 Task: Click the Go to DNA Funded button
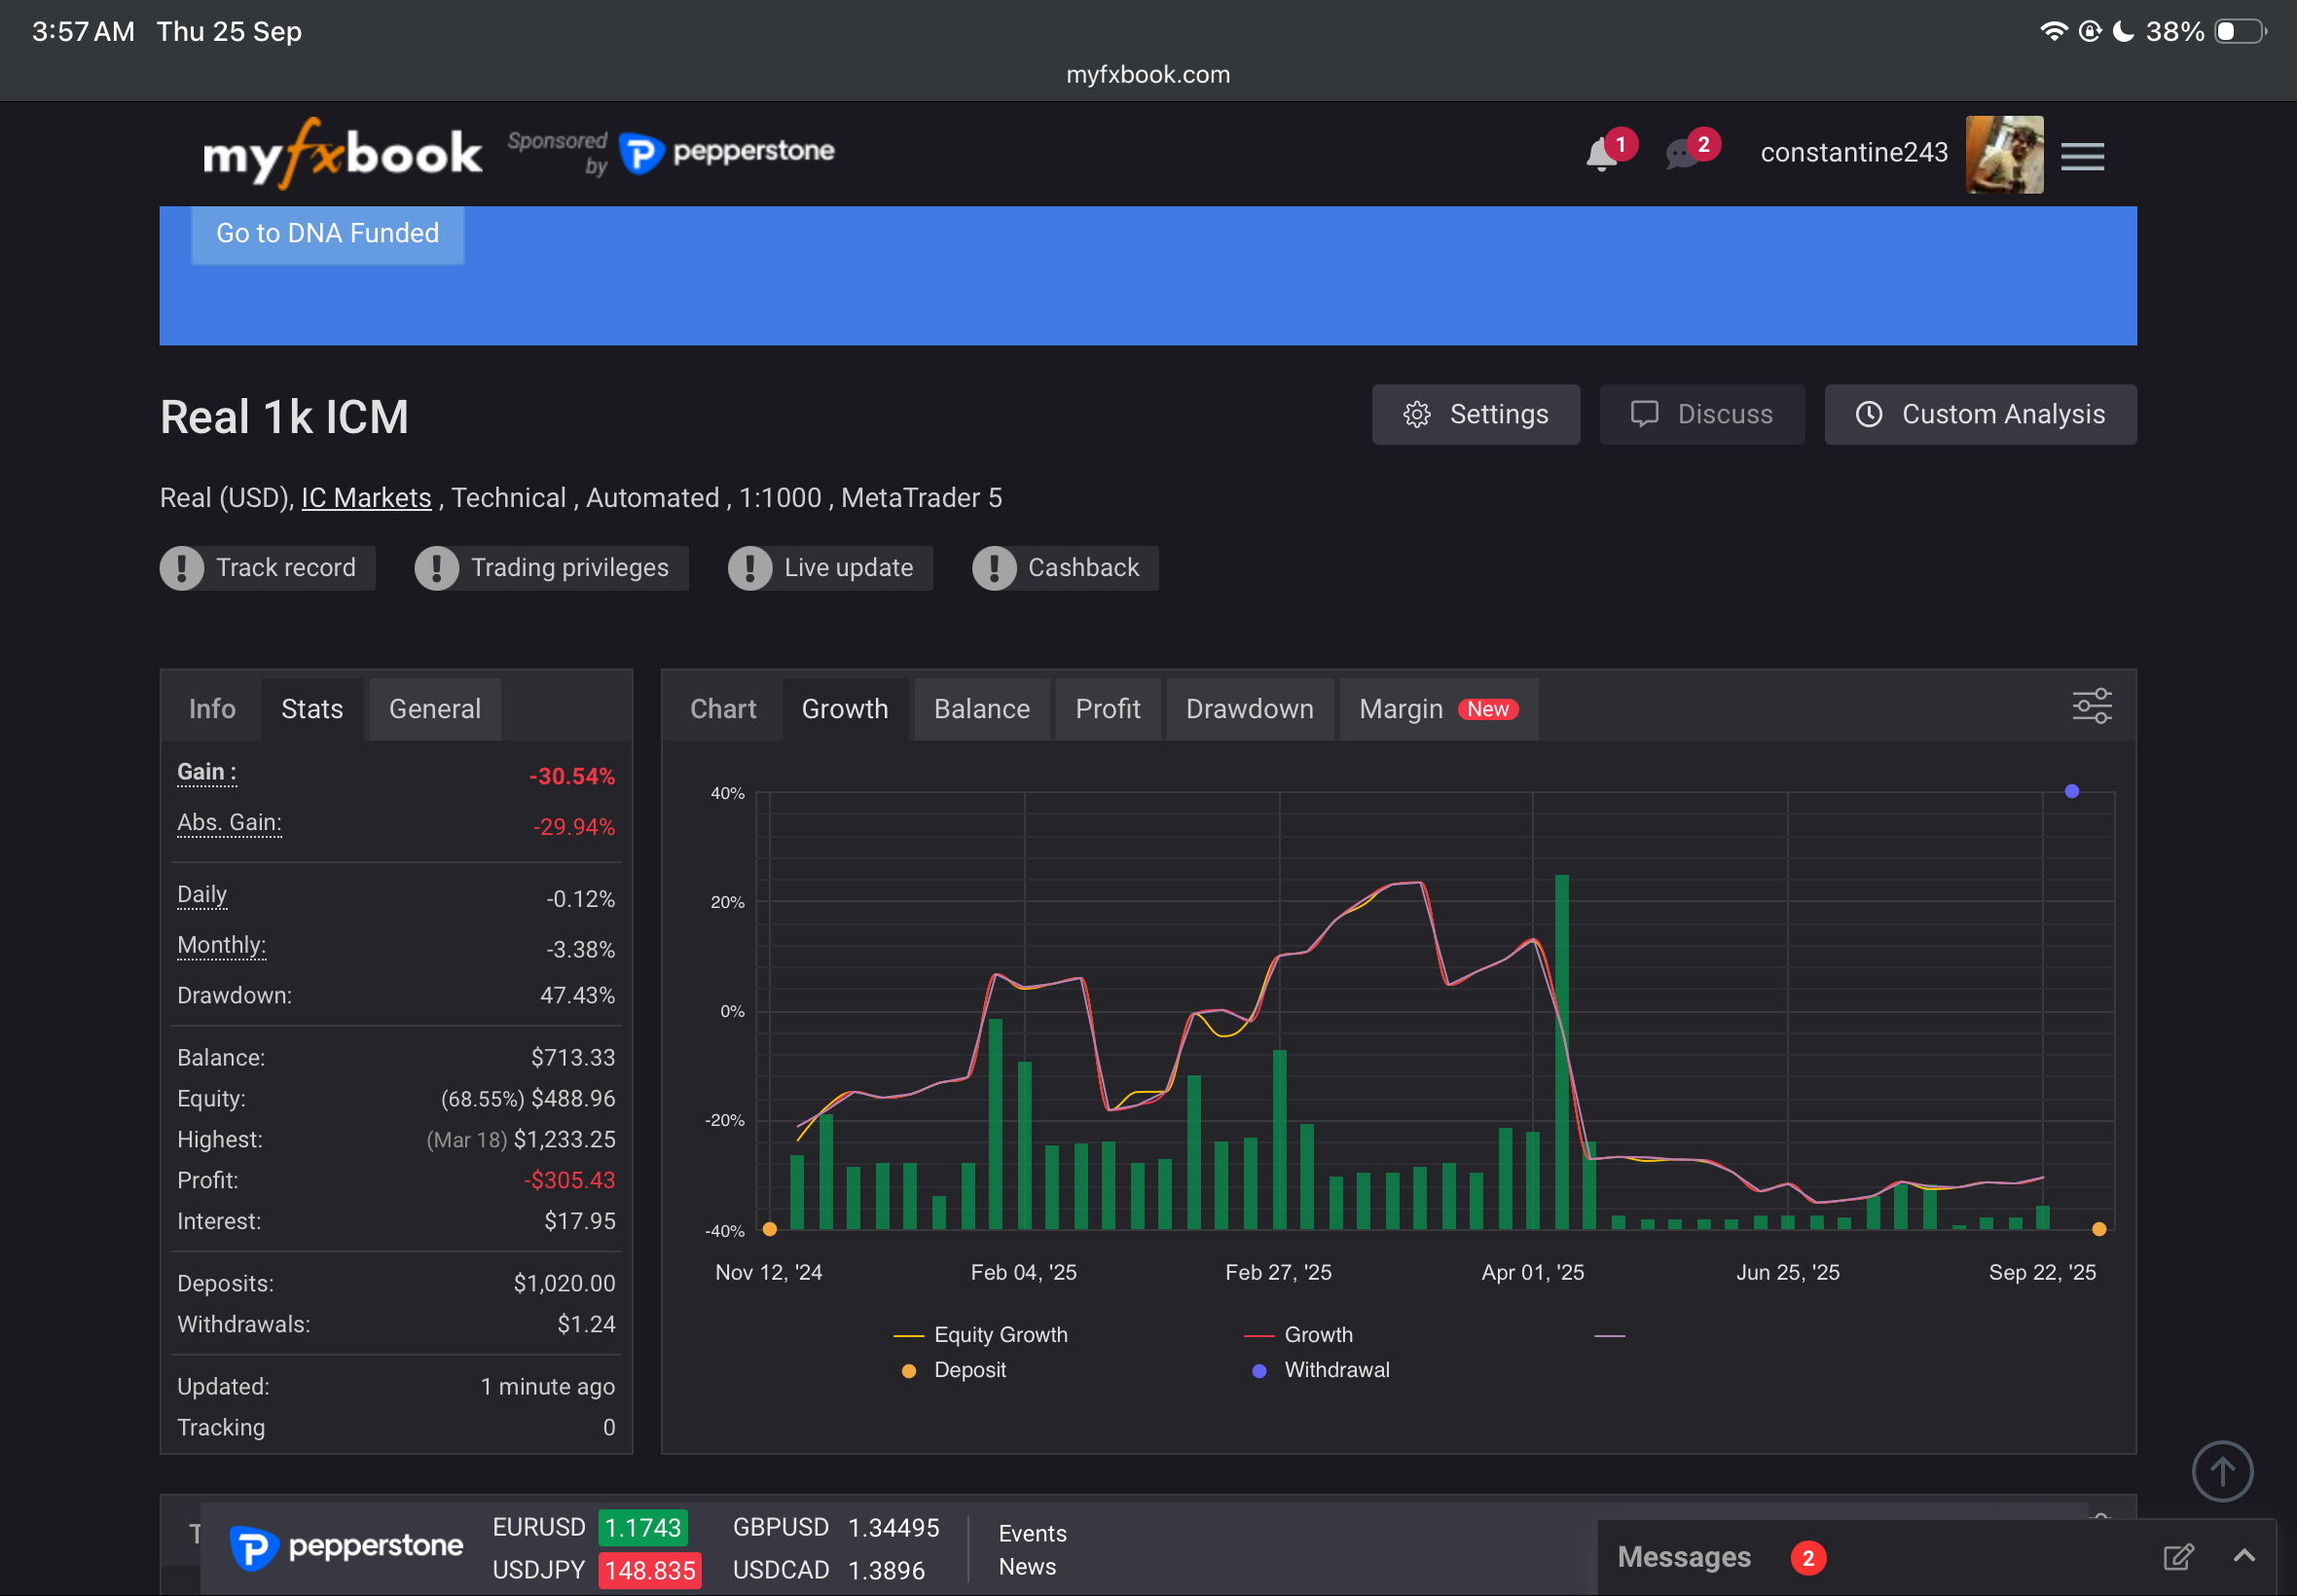click(327, 233)
